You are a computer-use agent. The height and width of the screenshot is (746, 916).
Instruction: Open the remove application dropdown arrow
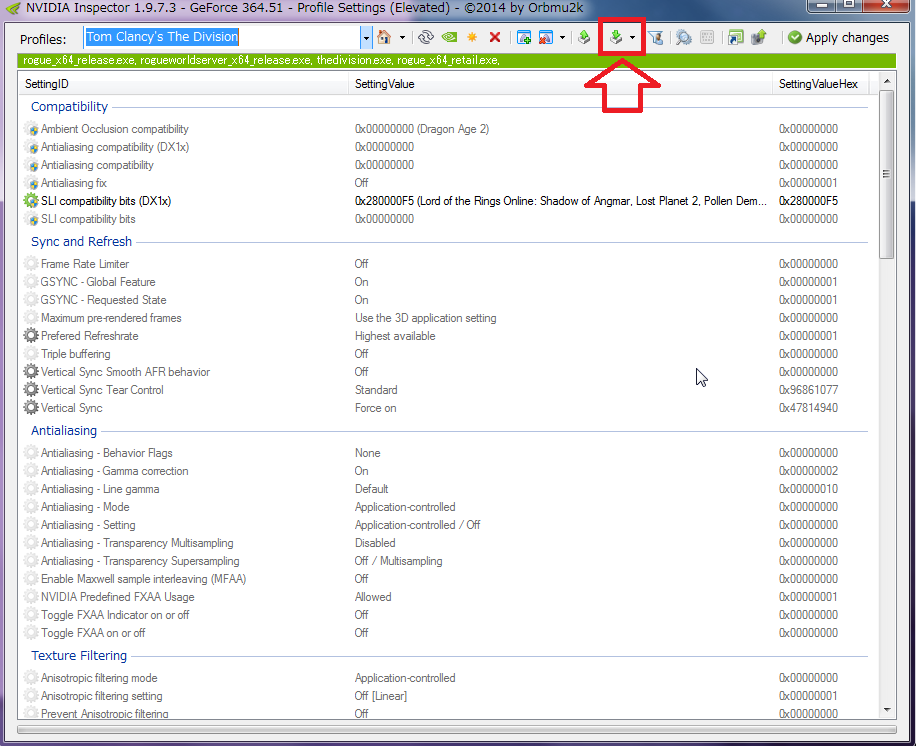562,38
